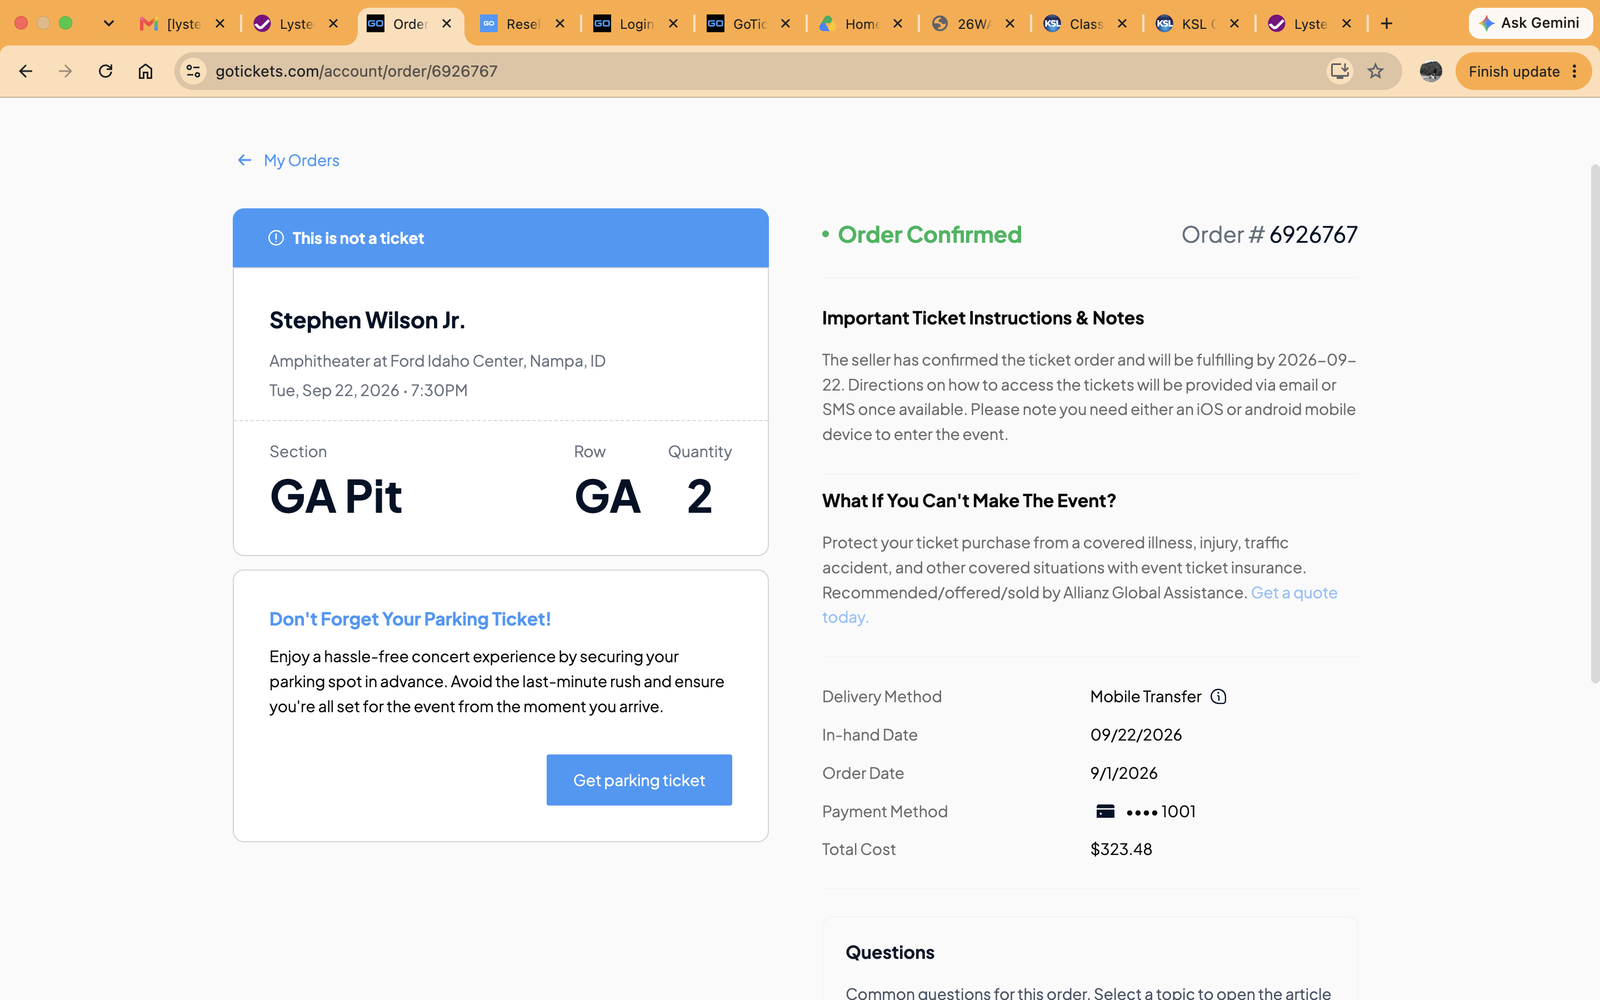Close the Resel tab

pyautogui.click(x=560, y=24)
